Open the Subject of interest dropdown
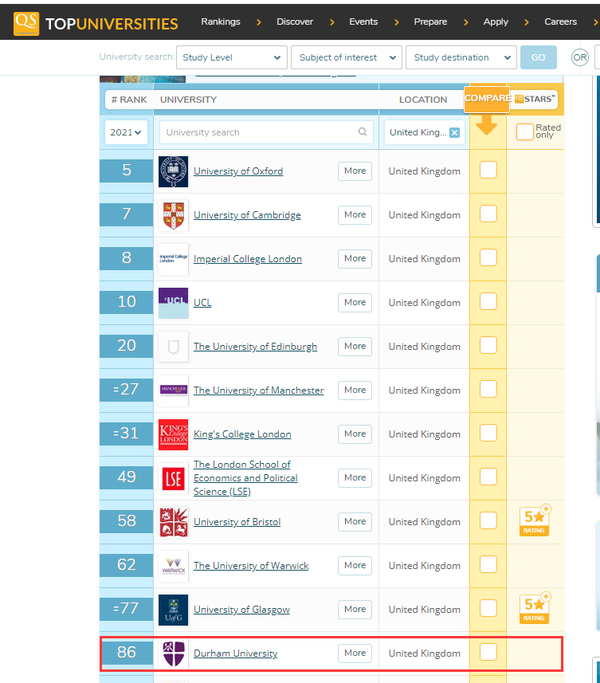Screen dimensions: 600x683 346,57
